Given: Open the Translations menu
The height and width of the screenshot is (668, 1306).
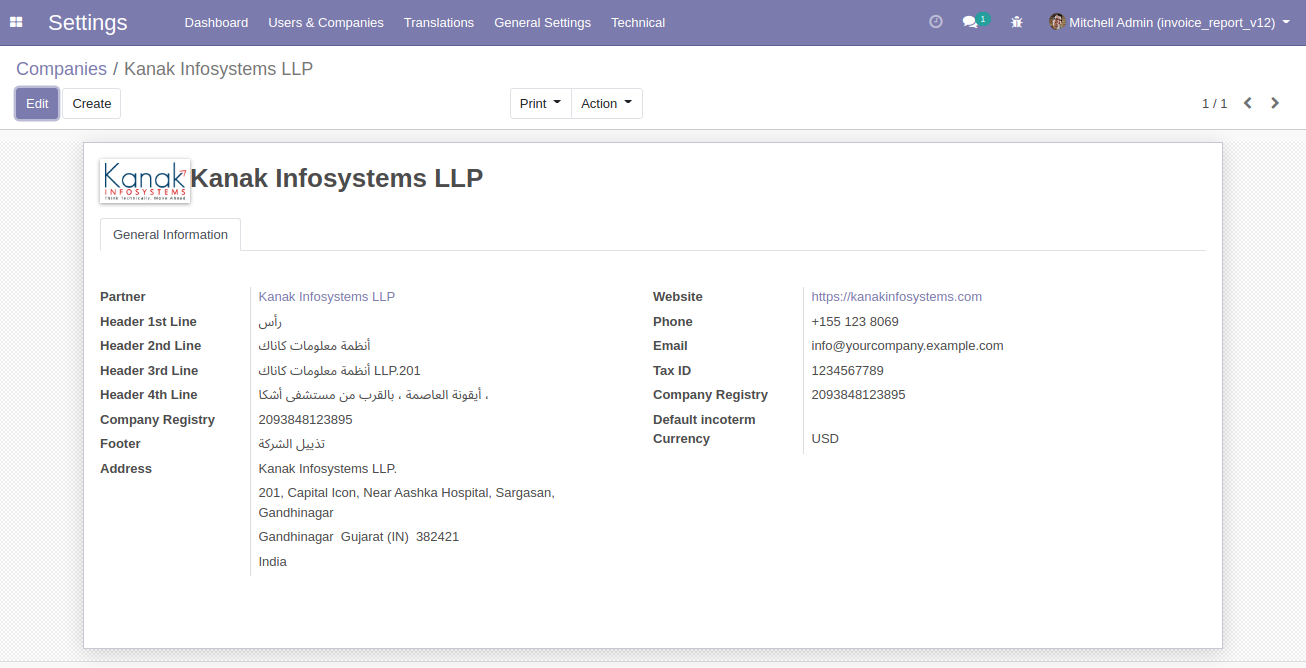Looking at the screenshot, I should point(439,22).
